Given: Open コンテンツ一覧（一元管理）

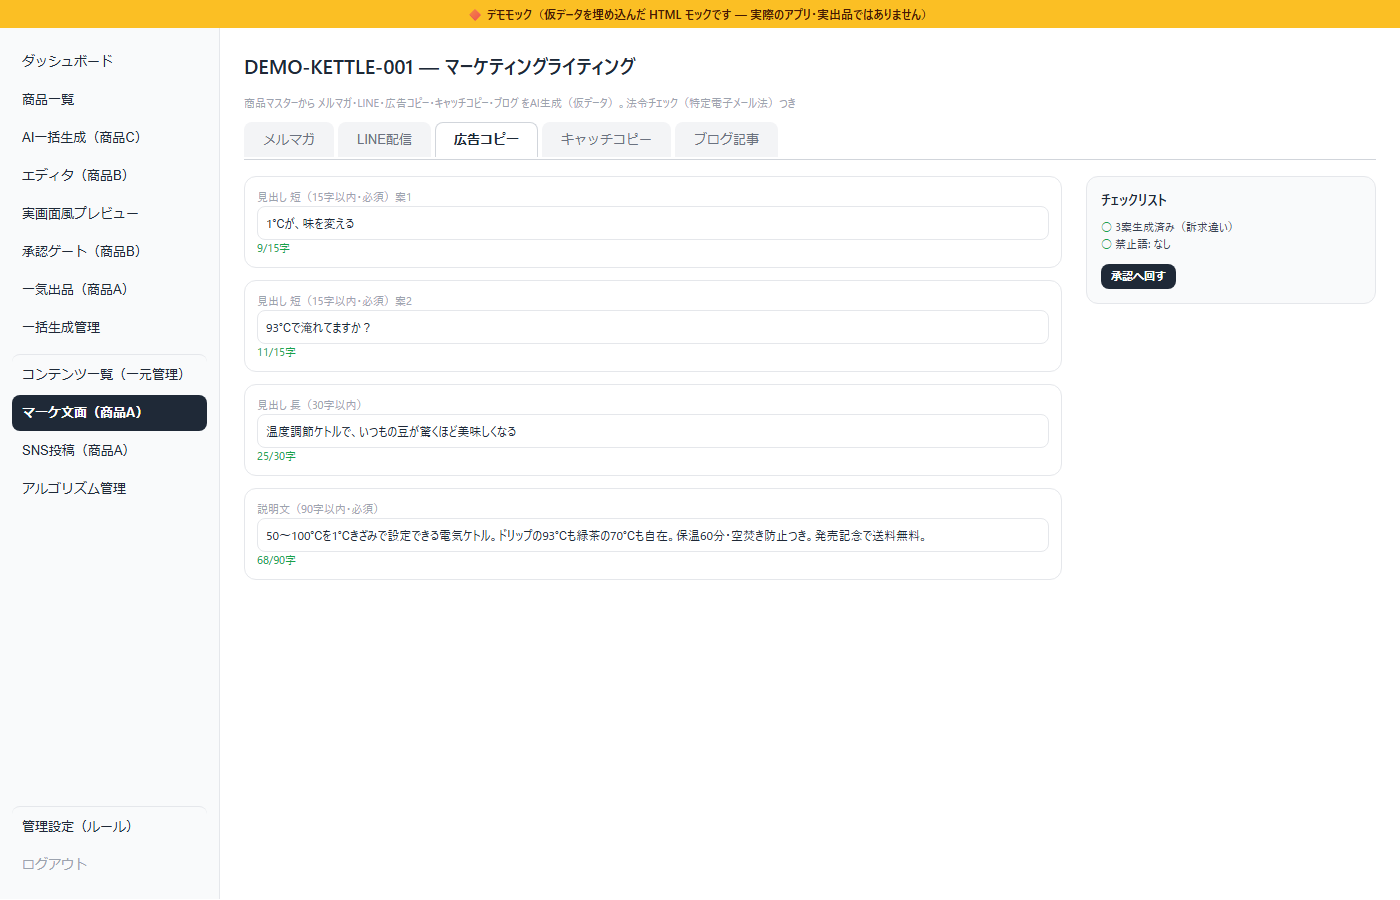Looking at the screenshot, I should point(109,374).
